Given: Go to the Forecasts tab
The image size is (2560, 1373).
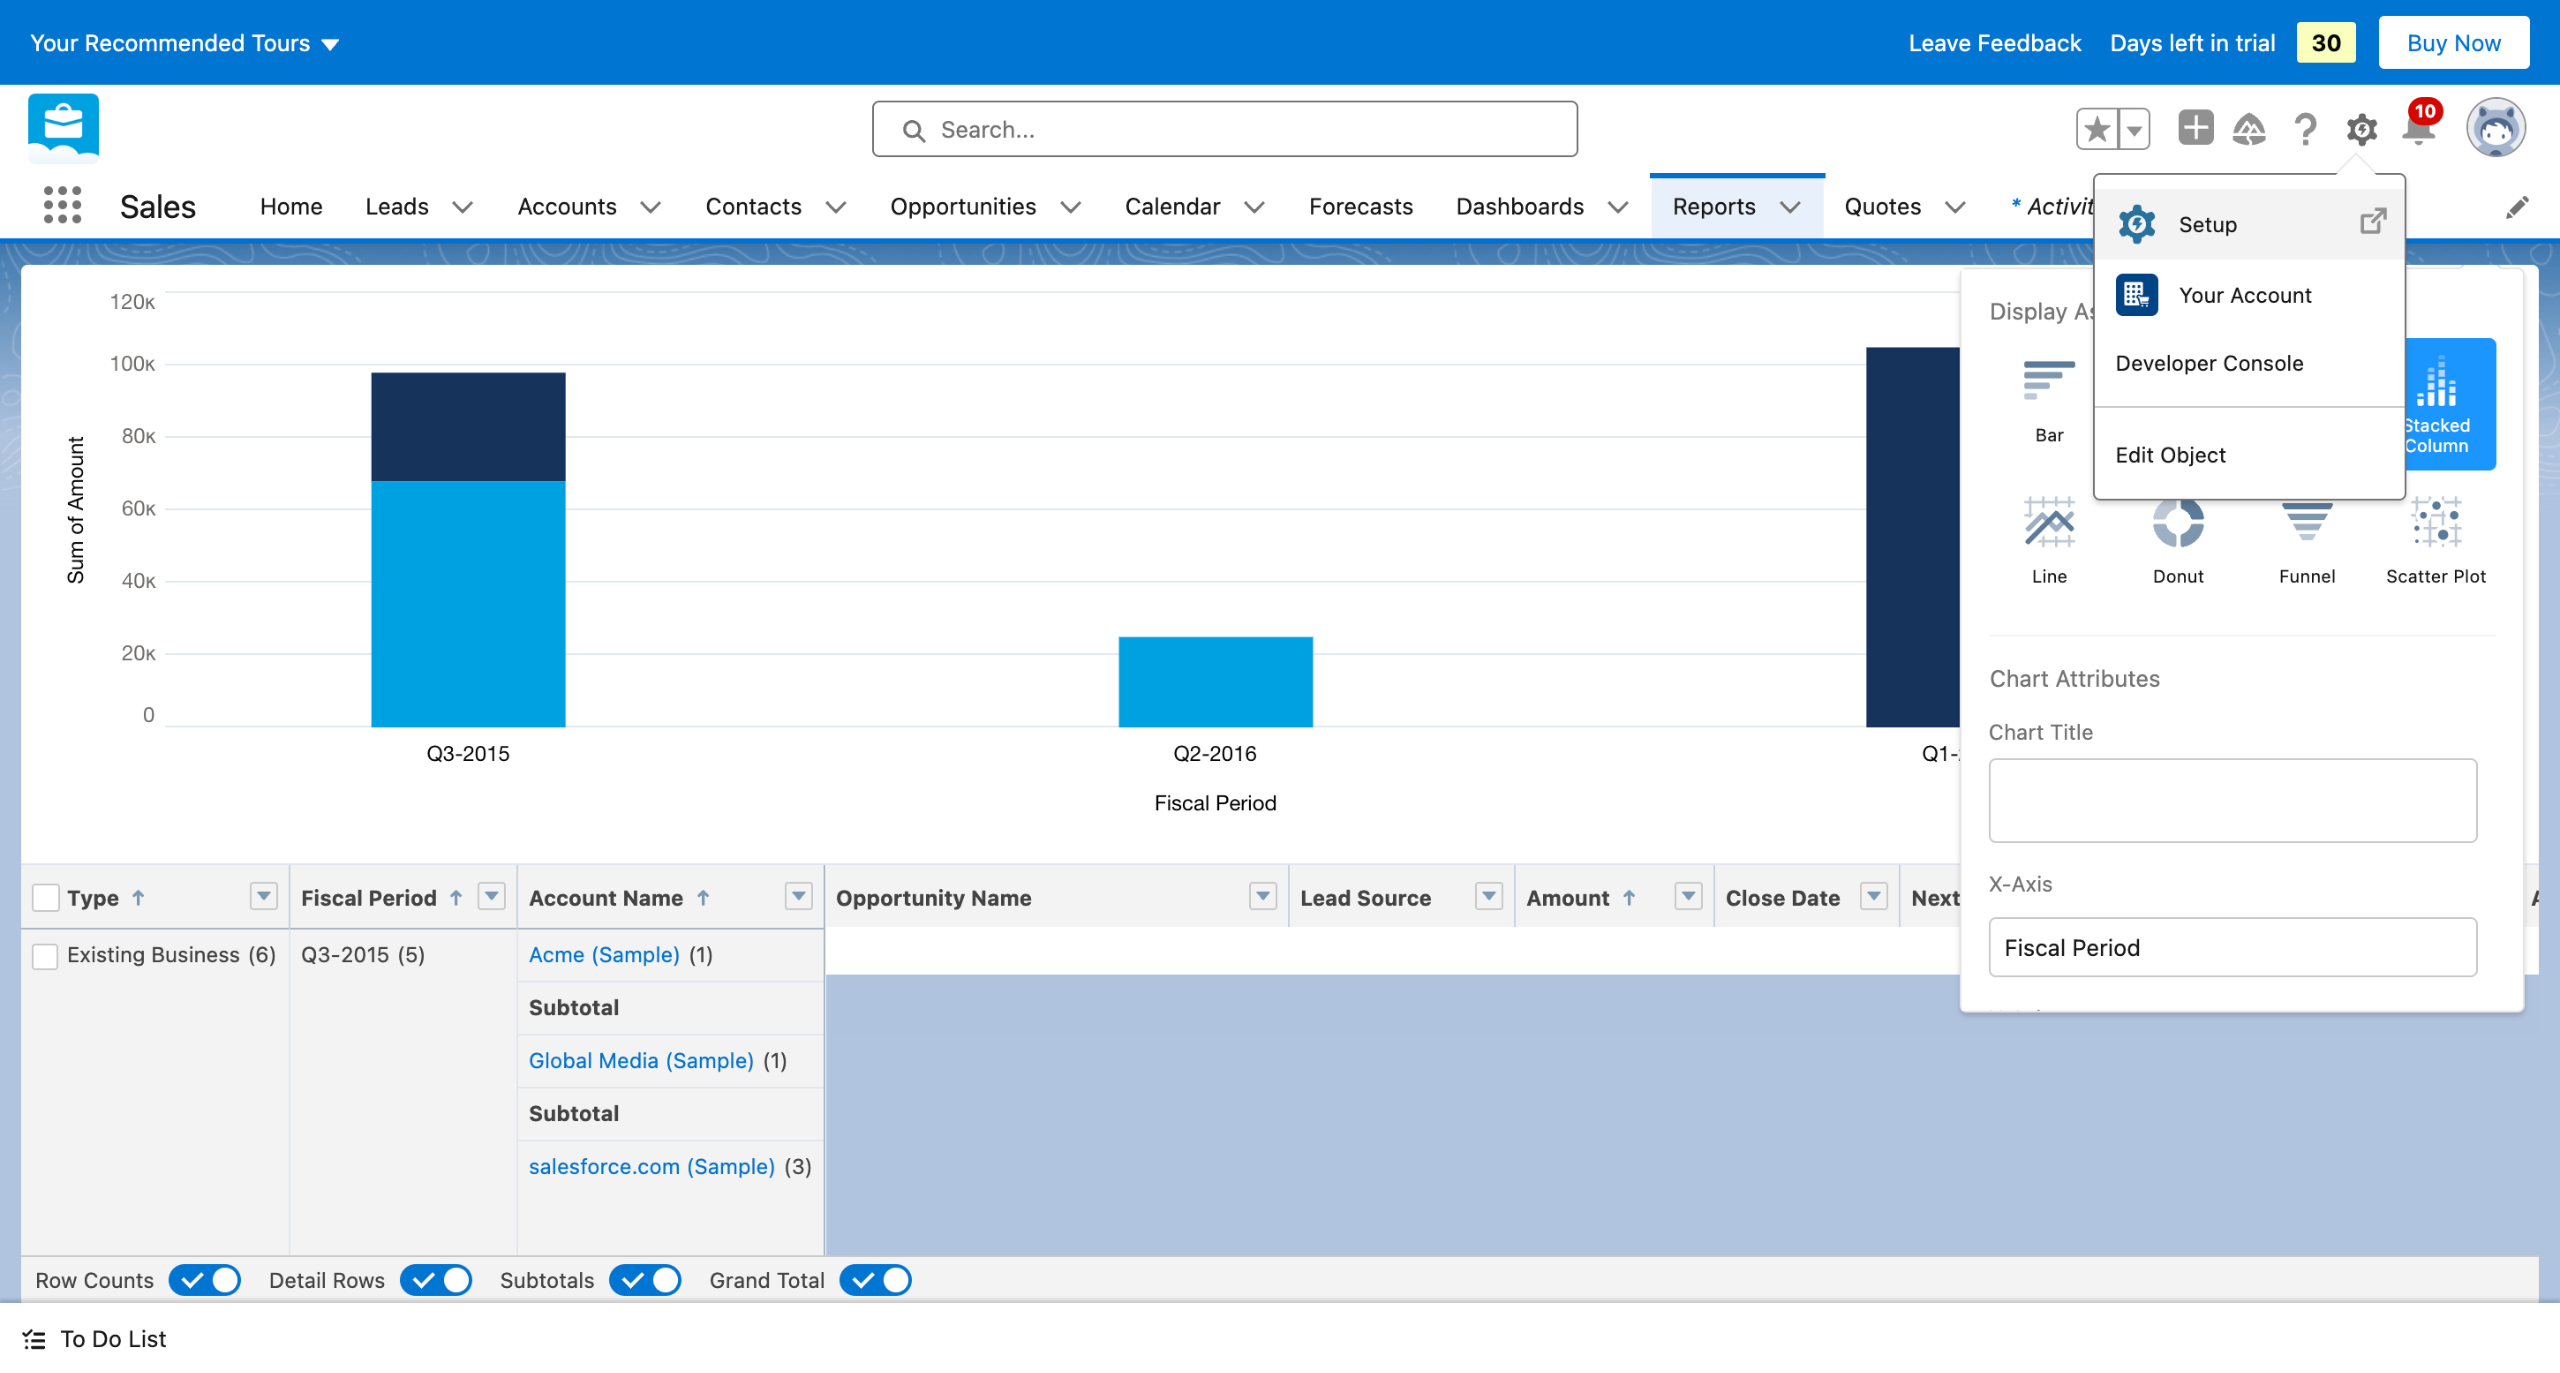Looking at the screenshot, I should 1360,206.
